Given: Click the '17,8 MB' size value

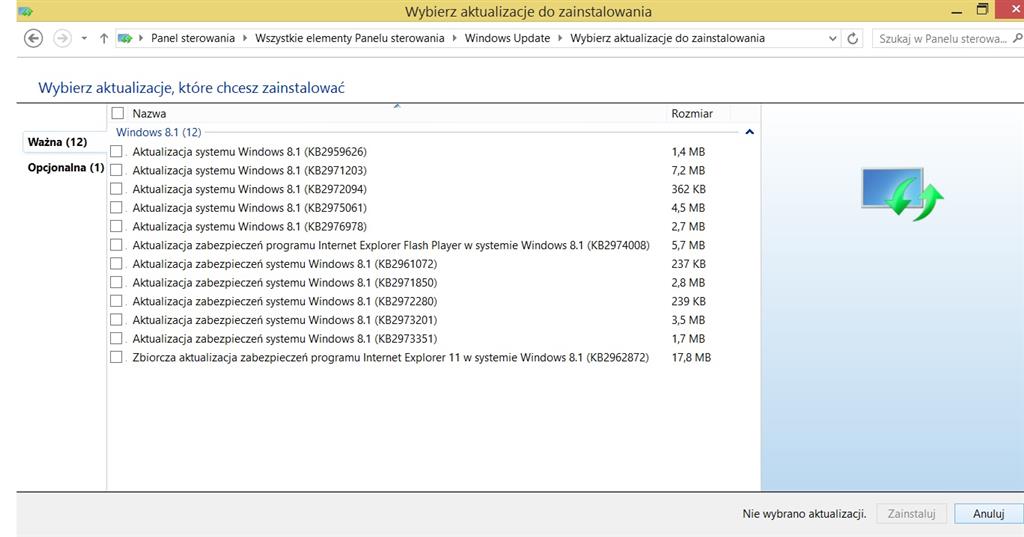Looking at the screenshot, I should point(691,358).
